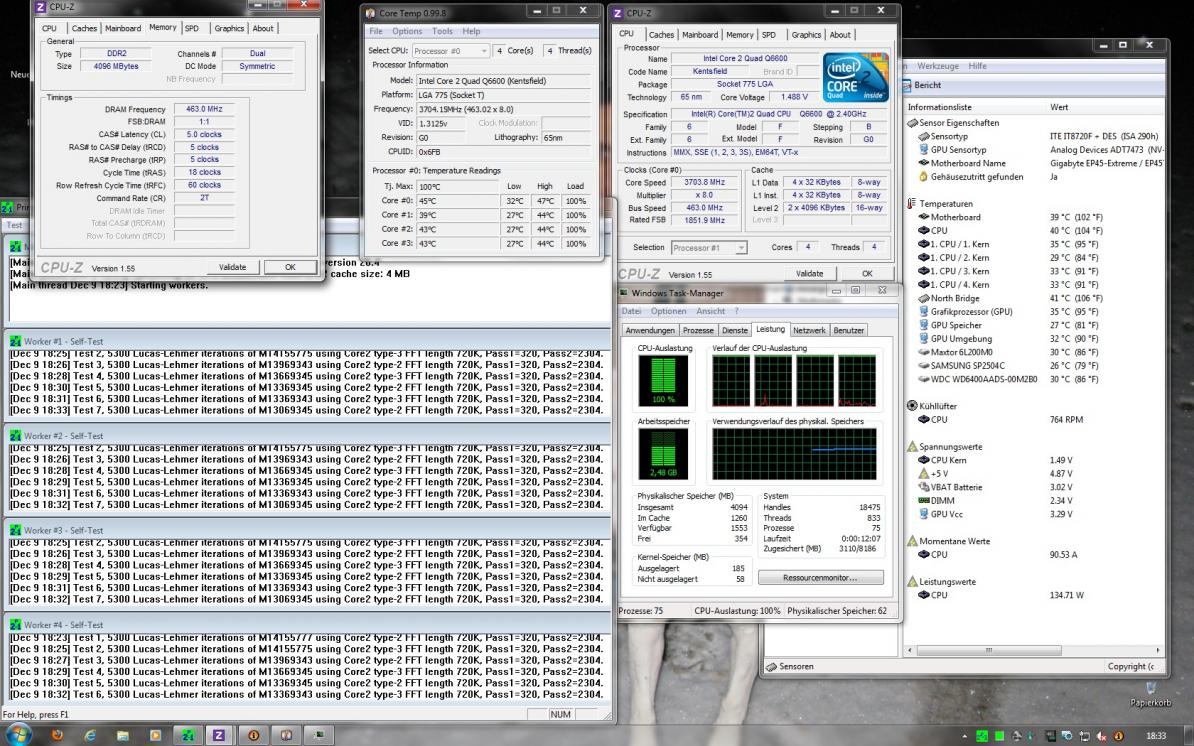Click Validate in the memory-timings CPU-Z window
Viewport: 1194px width, 746px height.
[x=232, y=267]
